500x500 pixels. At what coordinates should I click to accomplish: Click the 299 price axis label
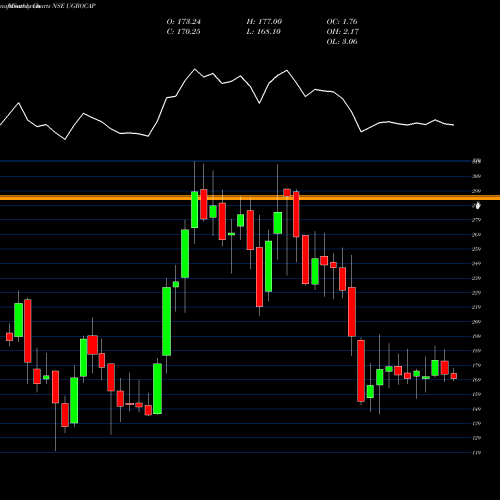click(477, 191)
